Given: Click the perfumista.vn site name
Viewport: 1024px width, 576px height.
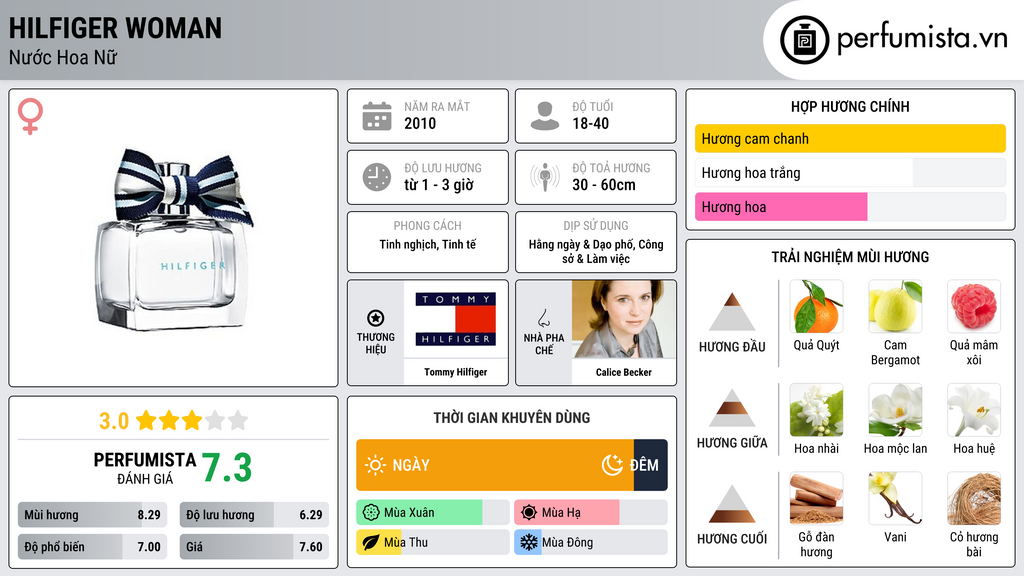Looking at the screenshot, I should (922, 39).
